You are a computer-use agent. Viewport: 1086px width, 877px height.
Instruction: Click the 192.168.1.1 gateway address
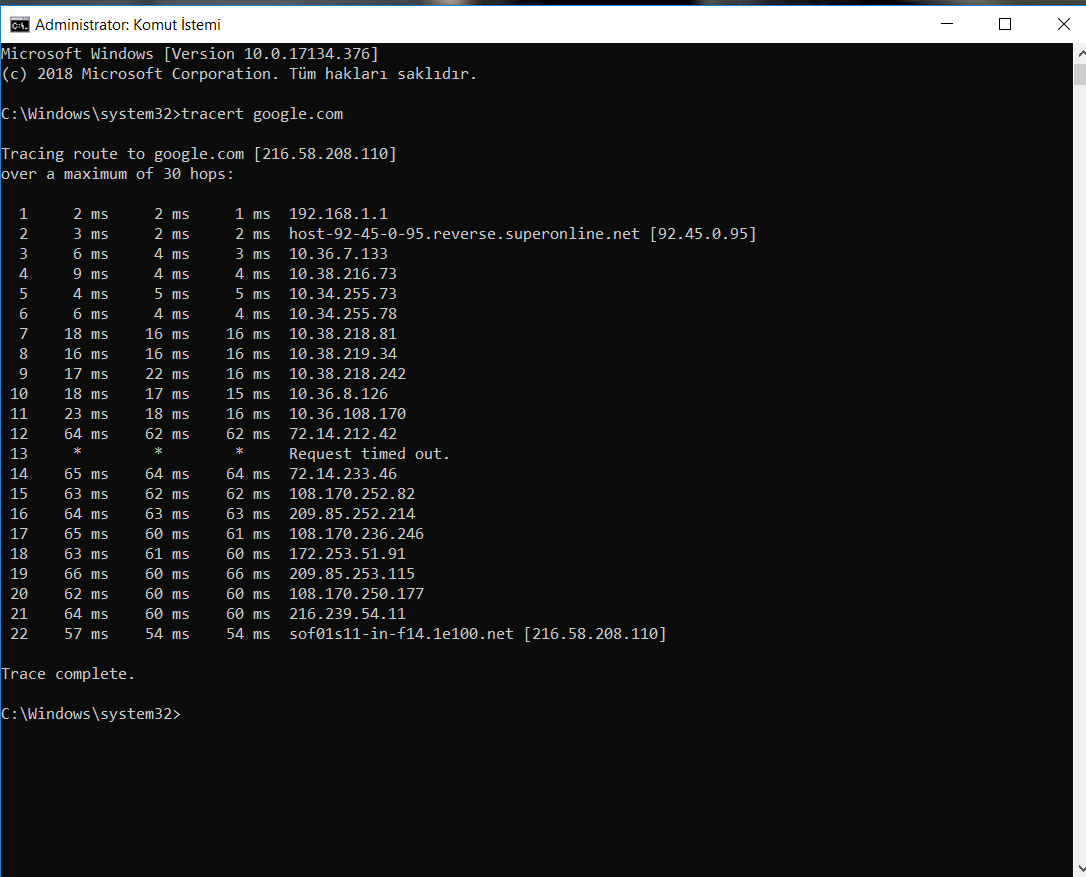point(338,214)
